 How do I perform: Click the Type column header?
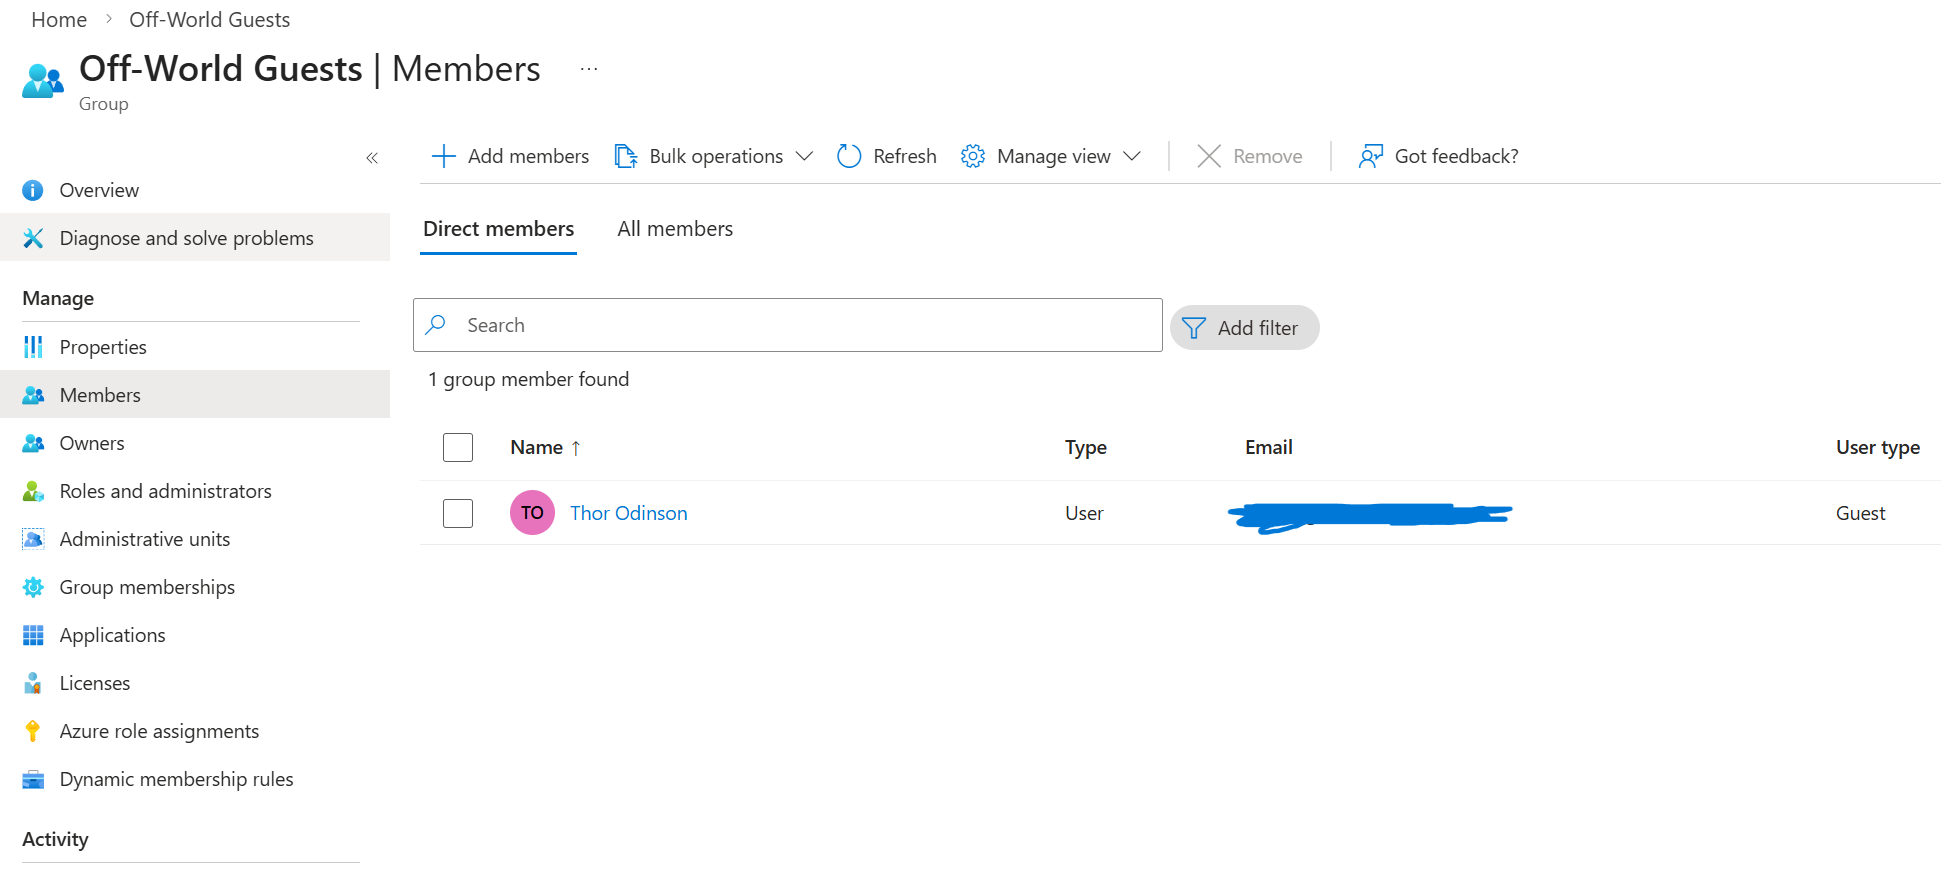1086,448
